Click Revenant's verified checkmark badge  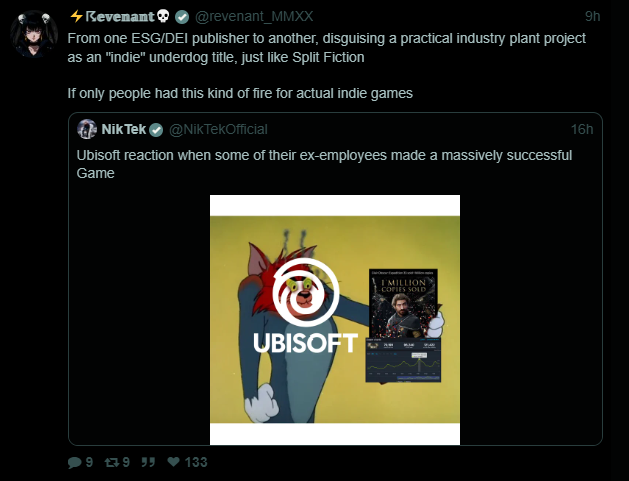point(182,17)
